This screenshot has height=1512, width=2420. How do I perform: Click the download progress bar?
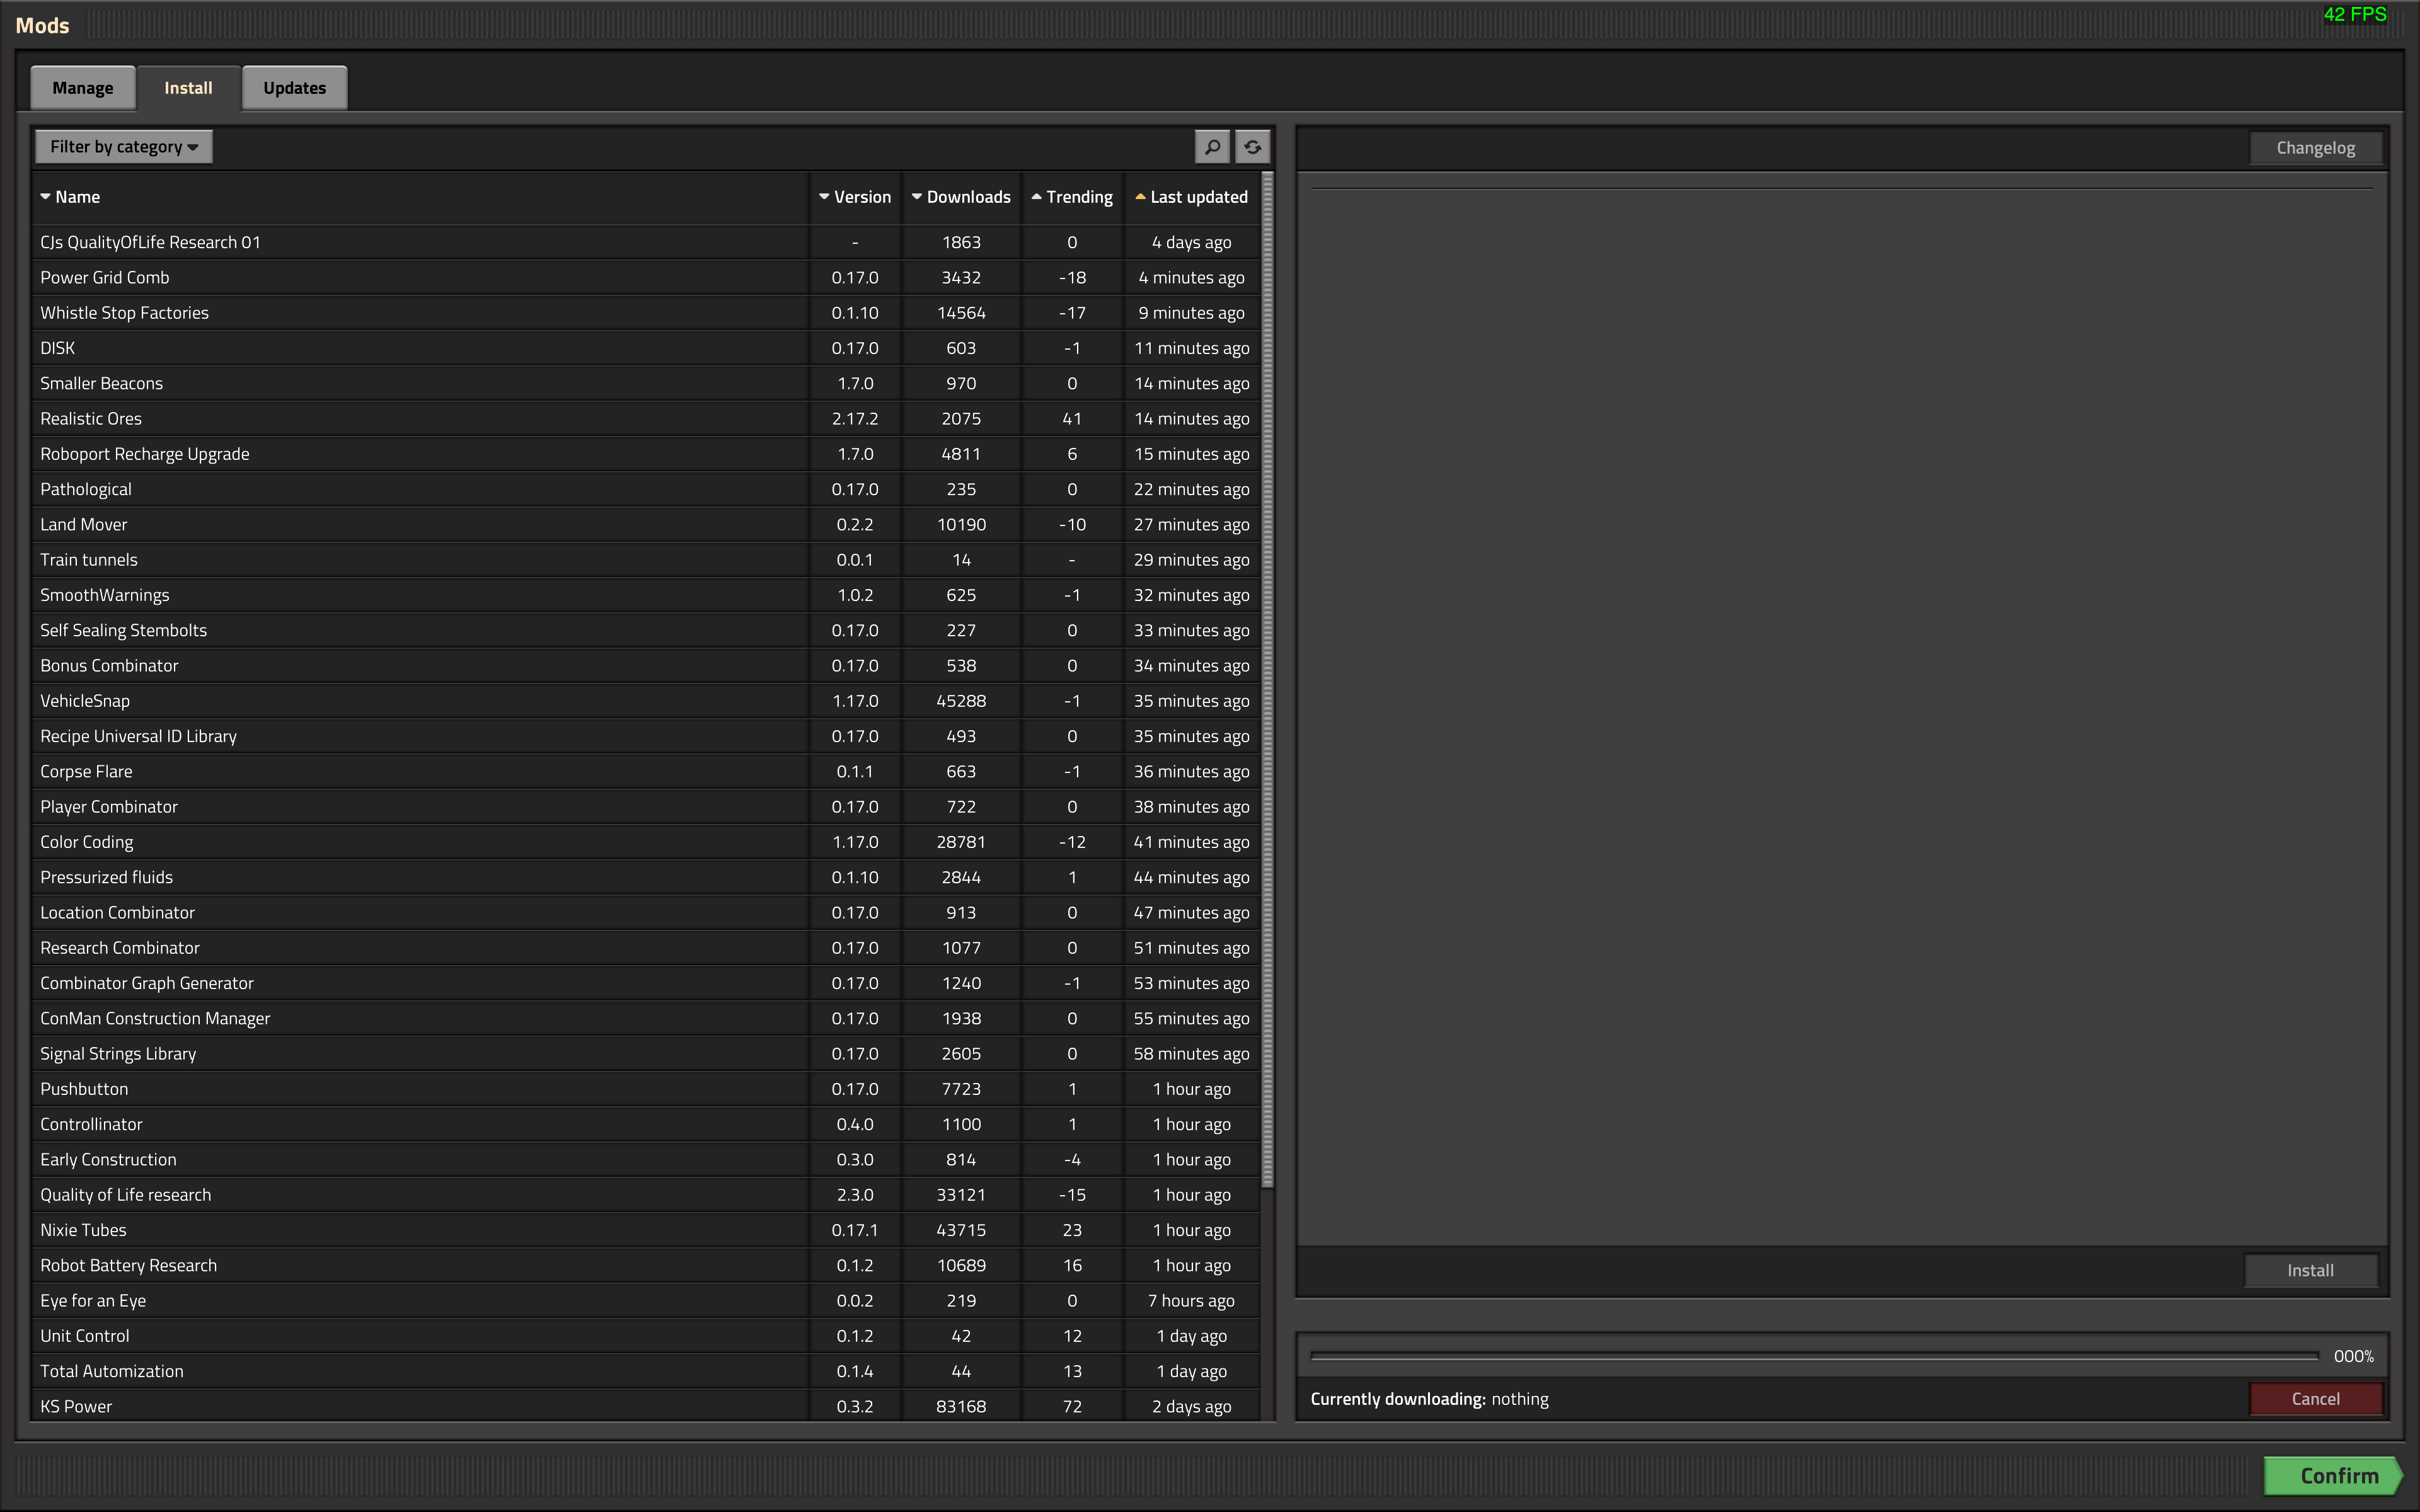(x=1814, y=1356)
